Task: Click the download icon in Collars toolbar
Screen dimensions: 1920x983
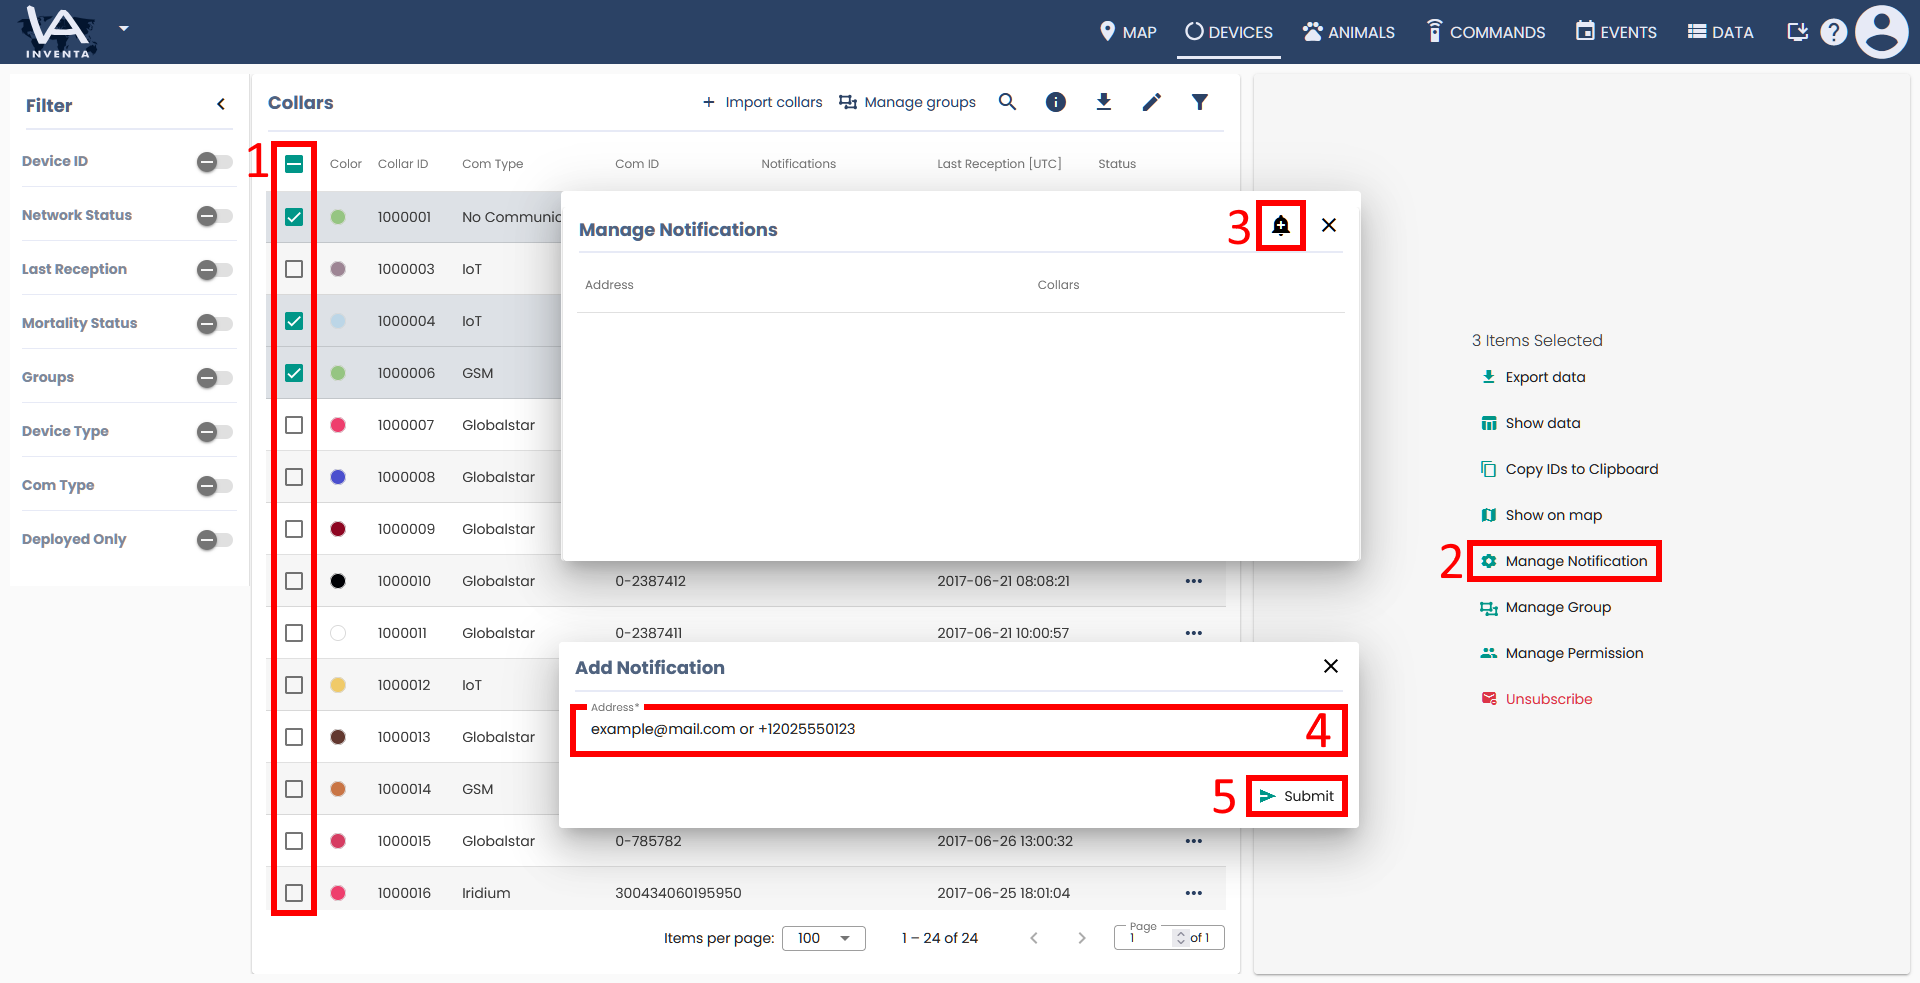Action: coord(1103,102)
